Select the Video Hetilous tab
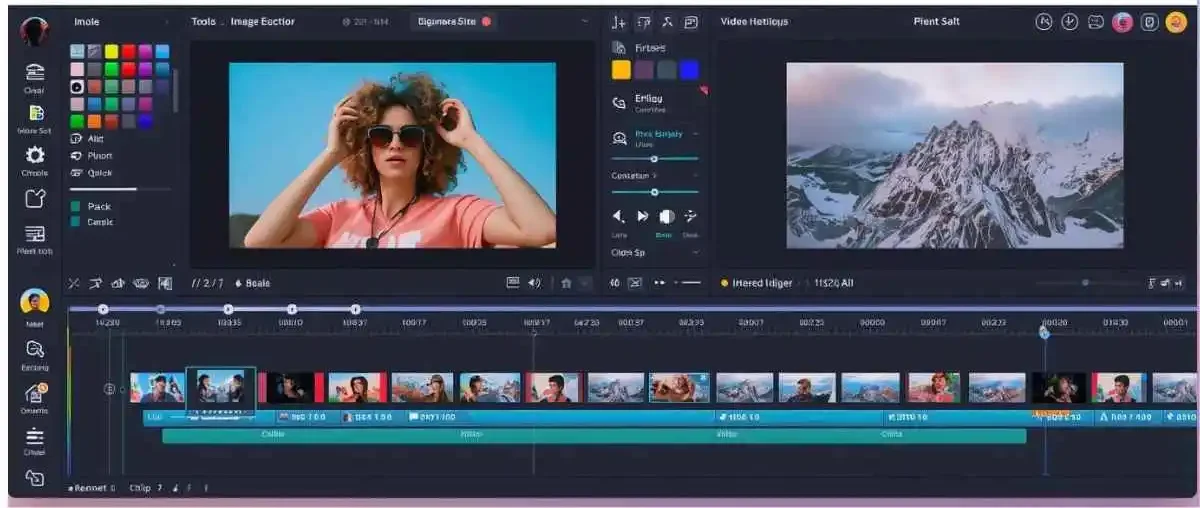 pyautogui.click(x=754, y=21)
